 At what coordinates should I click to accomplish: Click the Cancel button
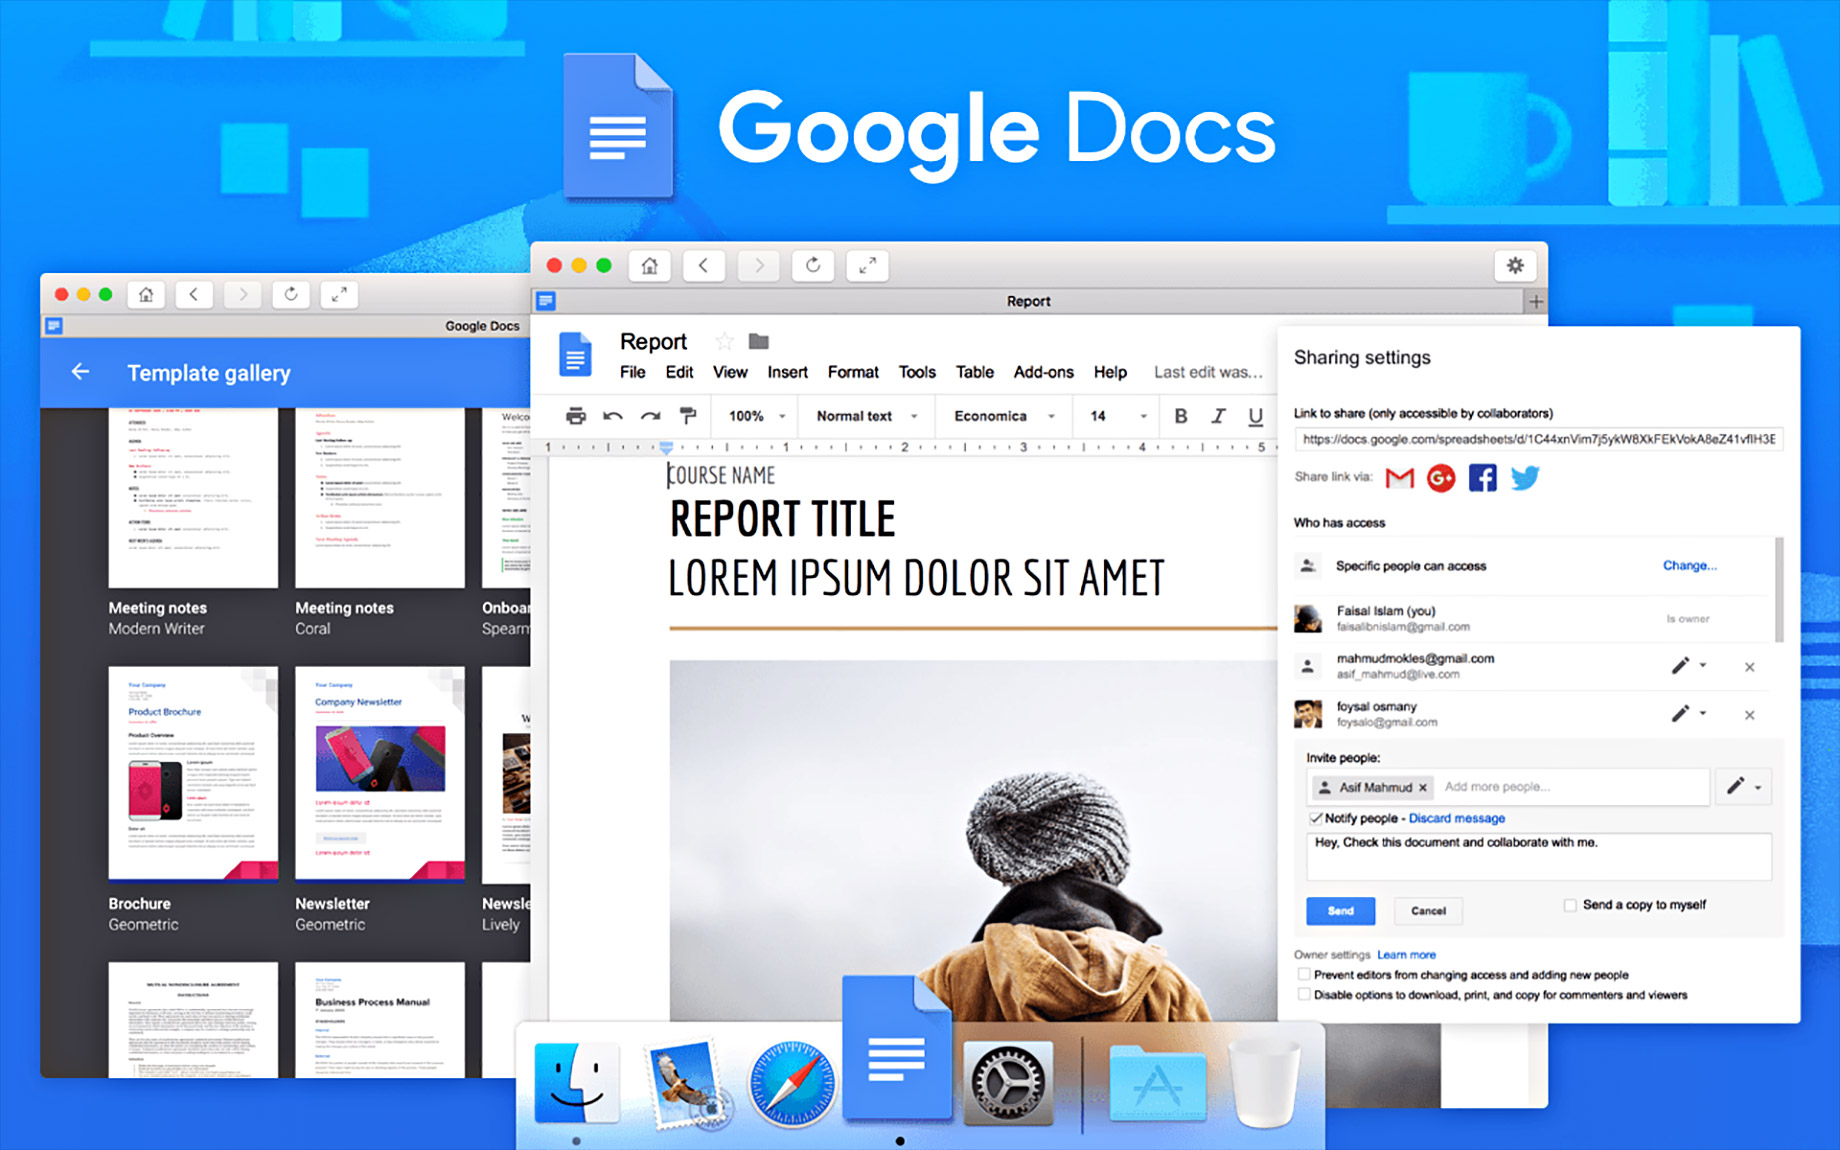tap(1428, 911)
